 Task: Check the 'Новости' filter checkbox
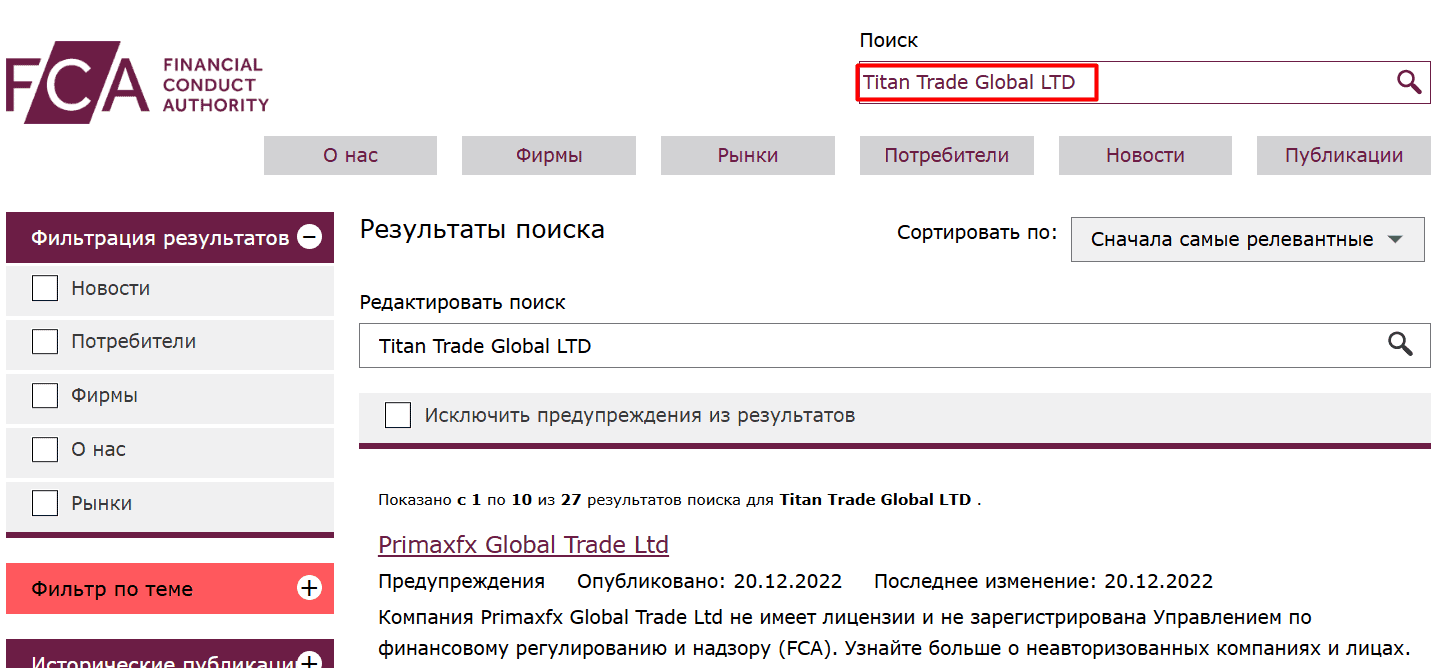click(45, 287)
